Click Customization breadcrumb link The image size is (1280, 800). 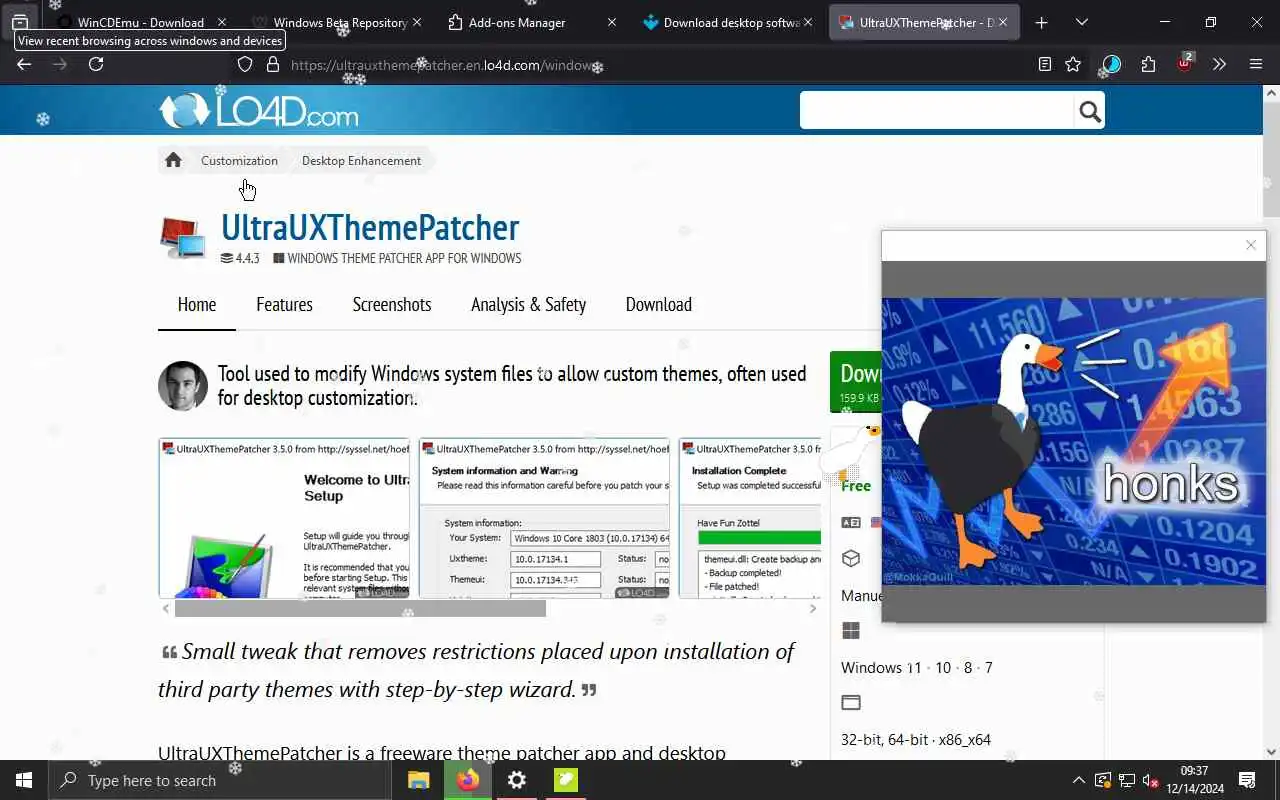point(239,160)
